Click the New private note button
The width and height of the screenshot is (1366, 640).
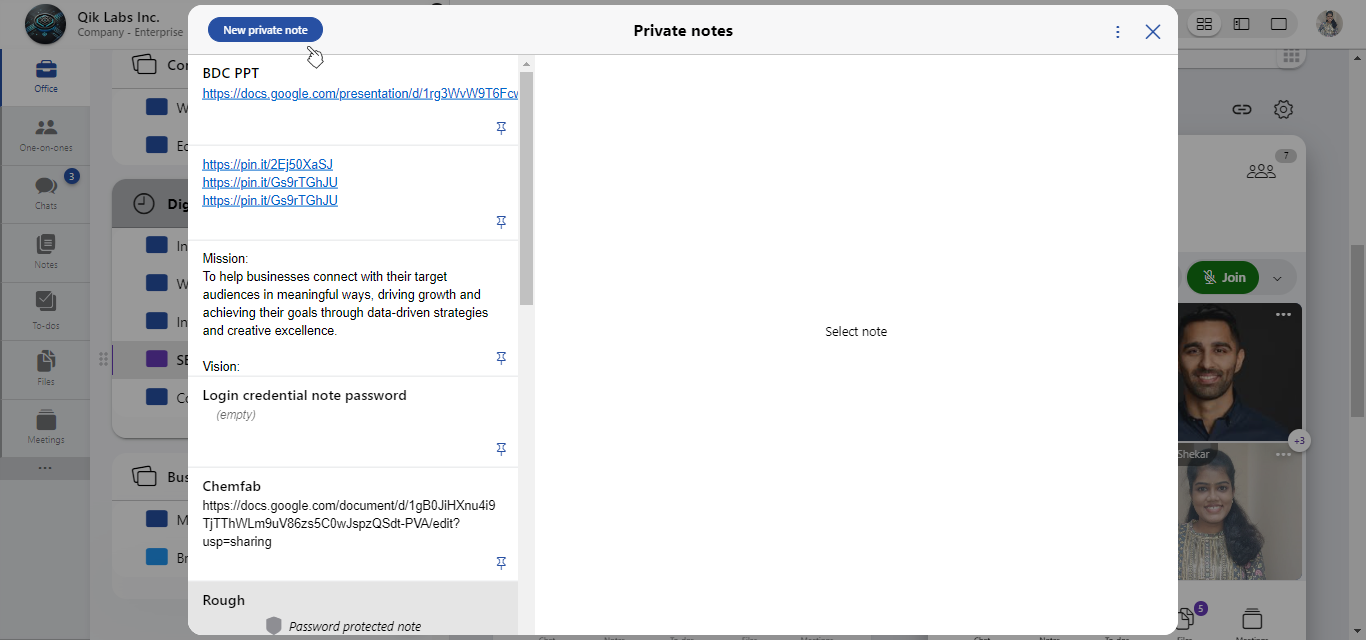(x=265, y=30)
